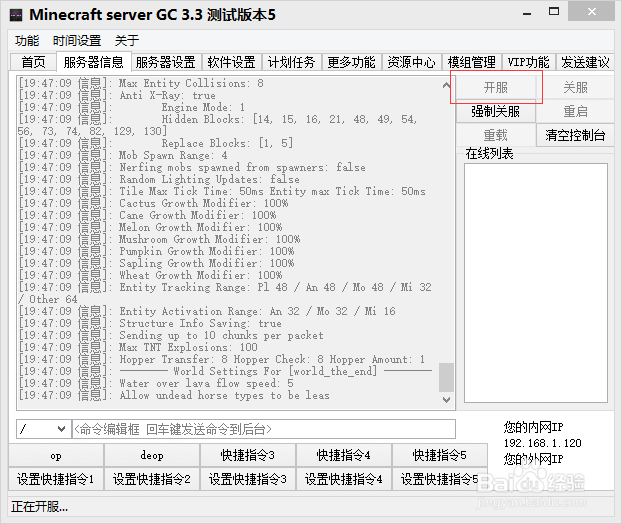Click the 重载 reload button
Image resolution: width=622 pixels, height=524 pixels.
click(496, 135)
